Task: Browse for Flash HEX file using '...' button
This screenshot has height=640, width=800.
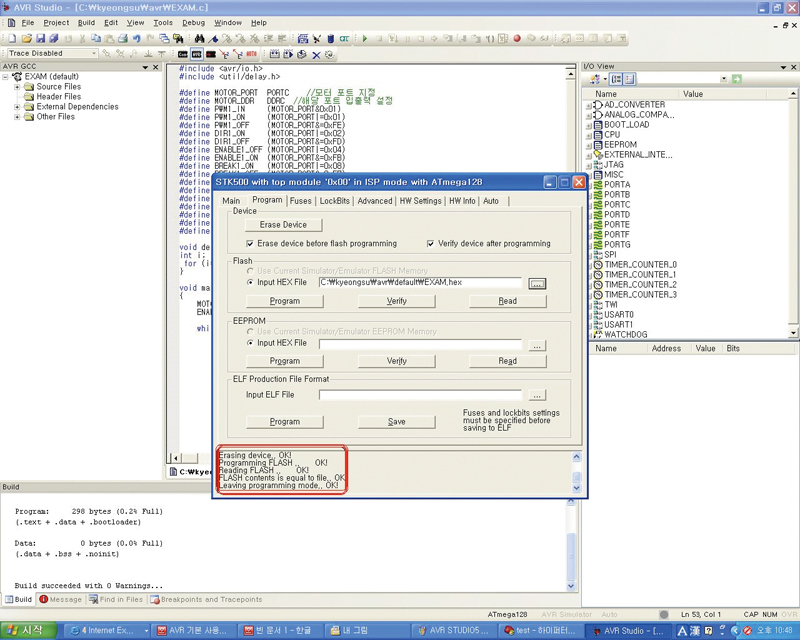Action: point(537,284)
